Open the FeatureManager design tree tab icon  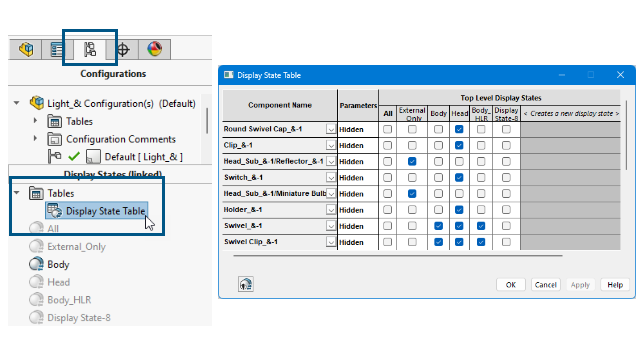tap(26, 49)
